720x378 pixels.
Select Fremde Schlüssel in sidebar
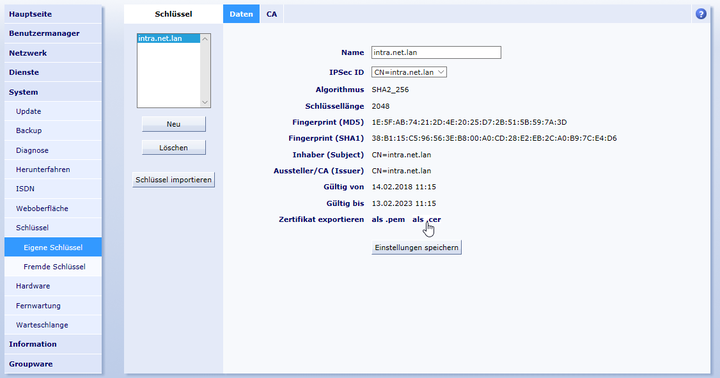(x=53, y=266)
